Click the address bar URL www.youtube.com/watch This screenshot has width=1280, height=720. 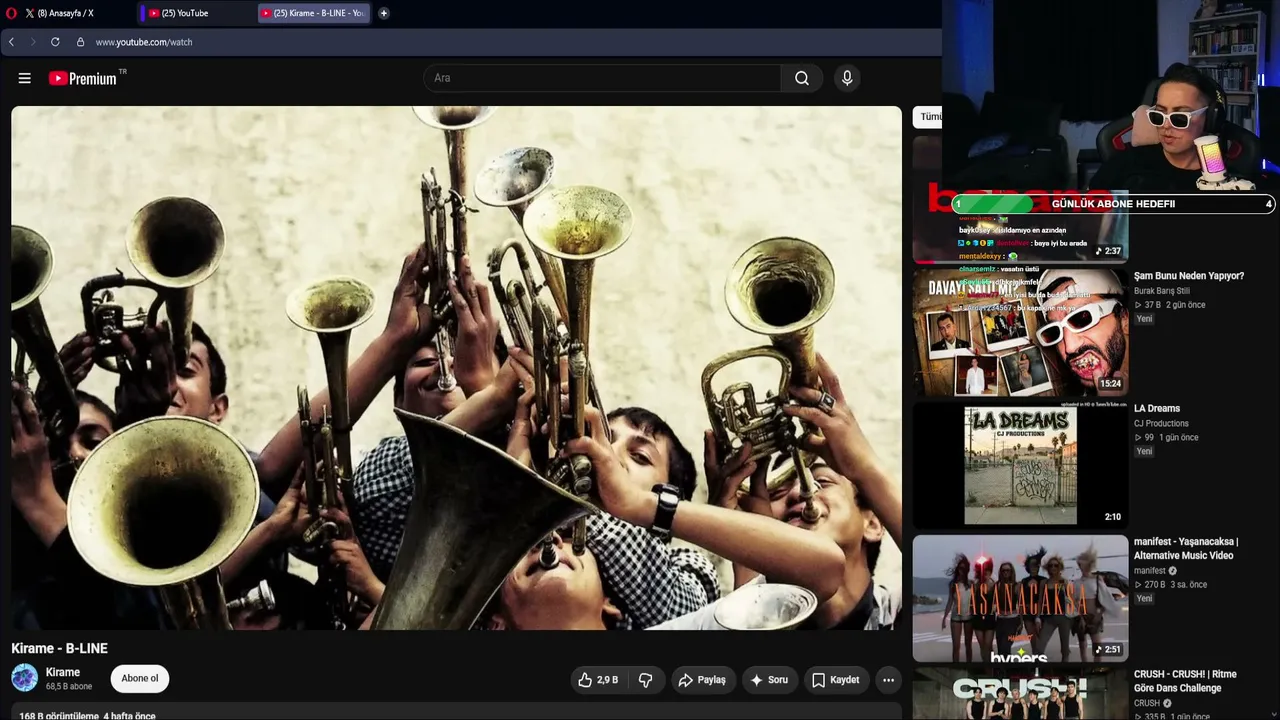click(x=144, y=42)
